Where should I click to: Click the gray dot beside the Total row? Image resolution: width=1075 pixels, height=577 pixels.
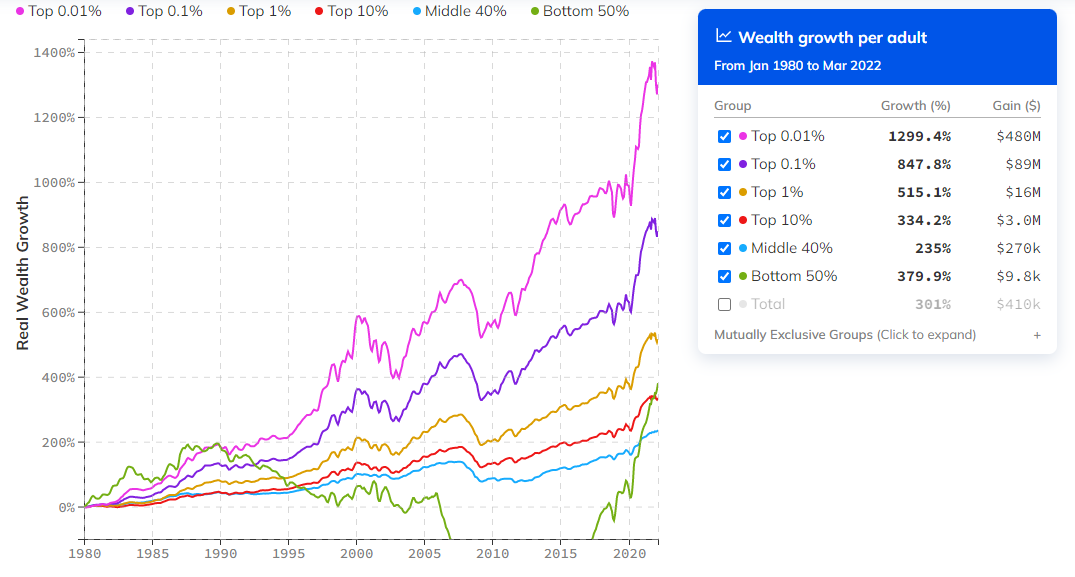pos(742,303)
